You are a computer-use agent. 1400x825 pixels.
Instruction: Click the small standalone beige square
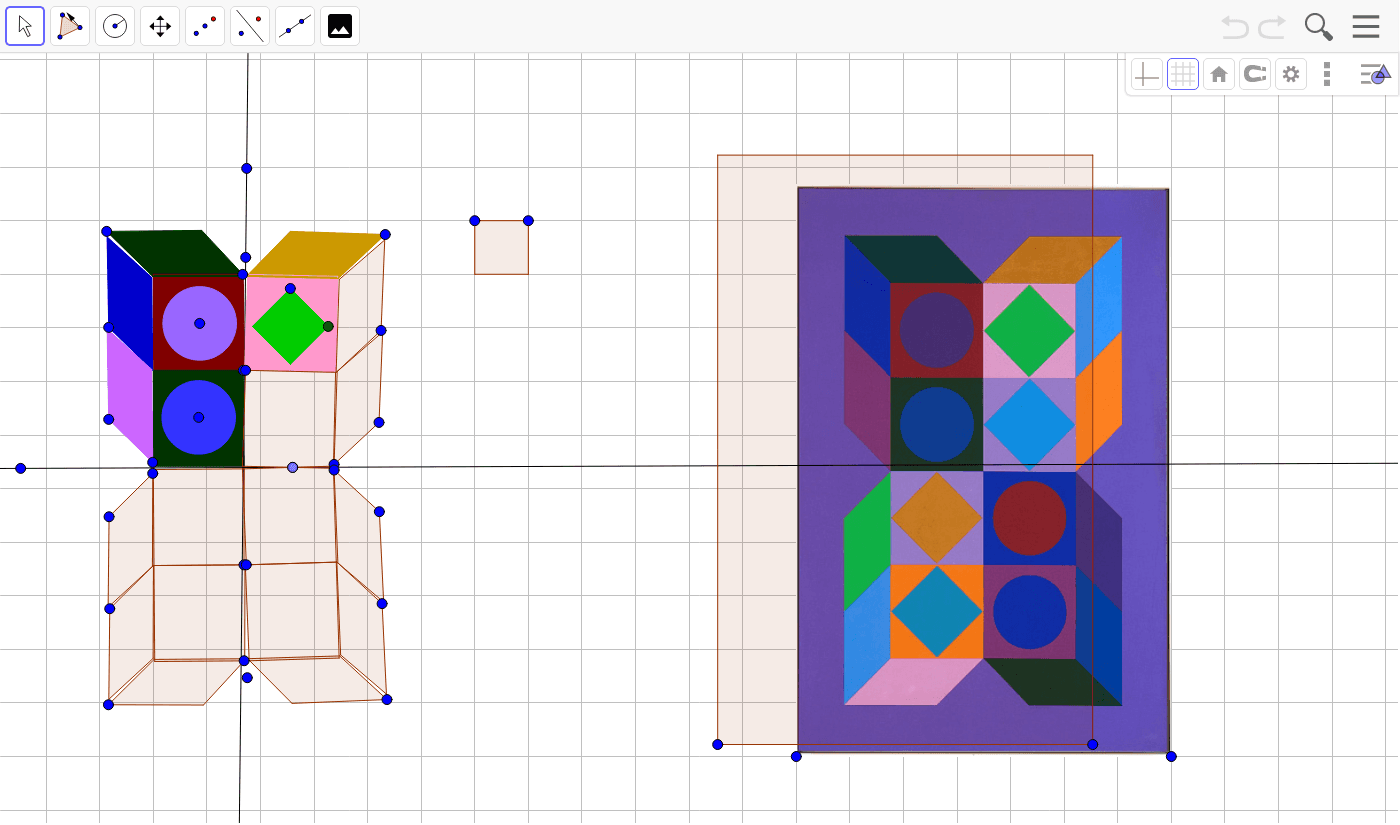click(x=502, y=247)
